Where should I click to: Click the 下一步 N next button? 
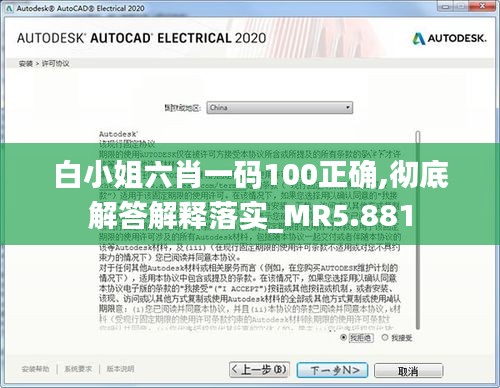(x=332, y=370)
